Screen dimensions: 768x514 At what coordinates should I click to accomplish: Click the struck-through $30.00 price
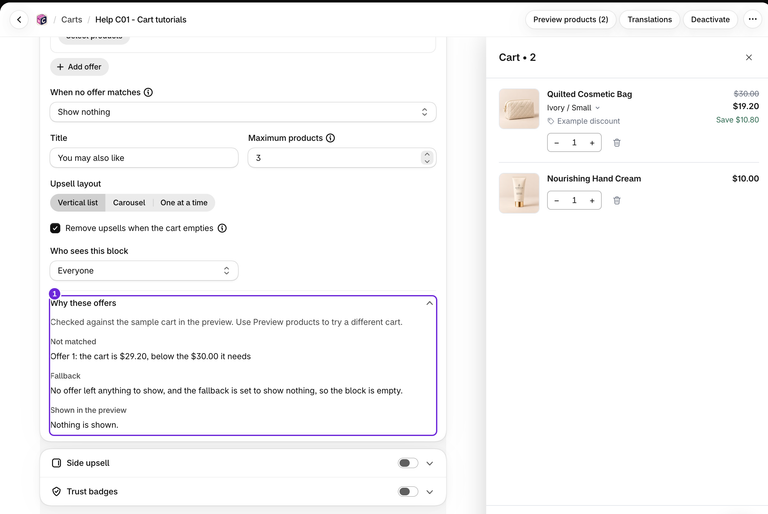(746, 94)
